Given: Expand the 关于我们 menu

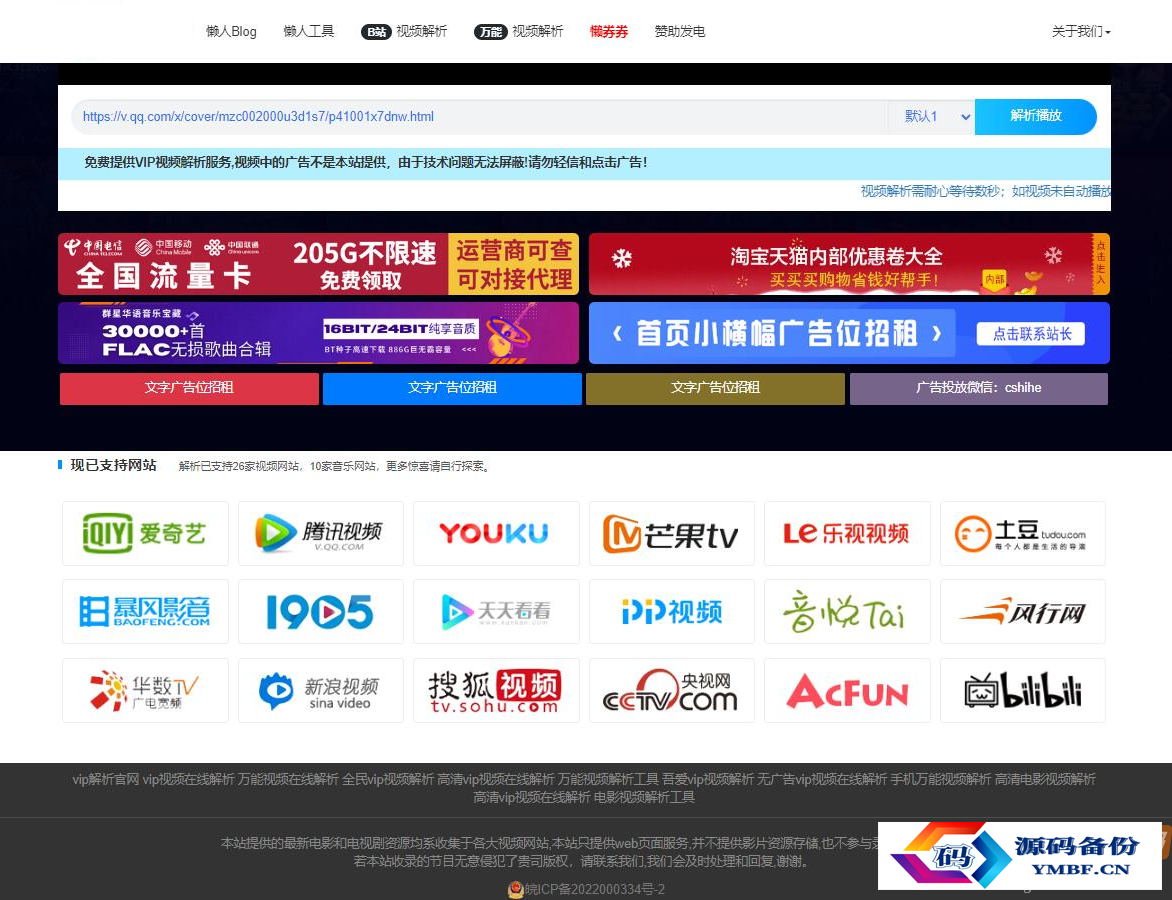Looking at the screenshot, I should tap(1081, 31).
